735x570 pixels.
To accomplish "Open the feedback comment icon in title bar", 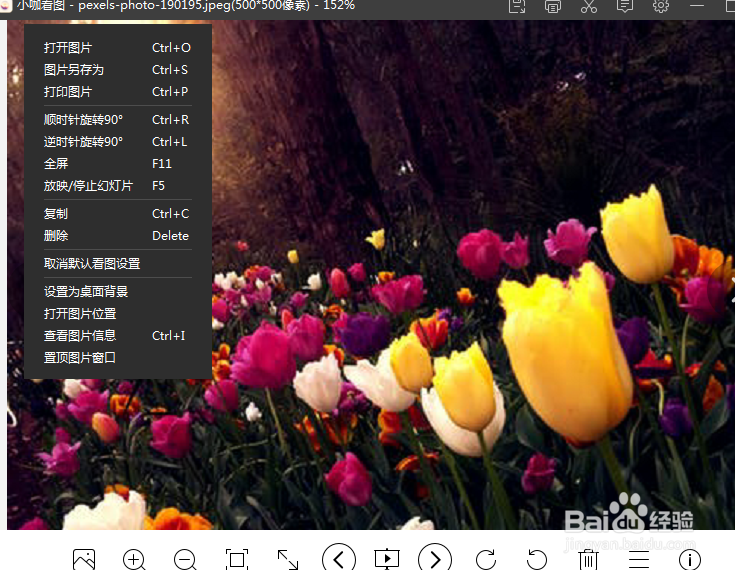I will 625,6.
